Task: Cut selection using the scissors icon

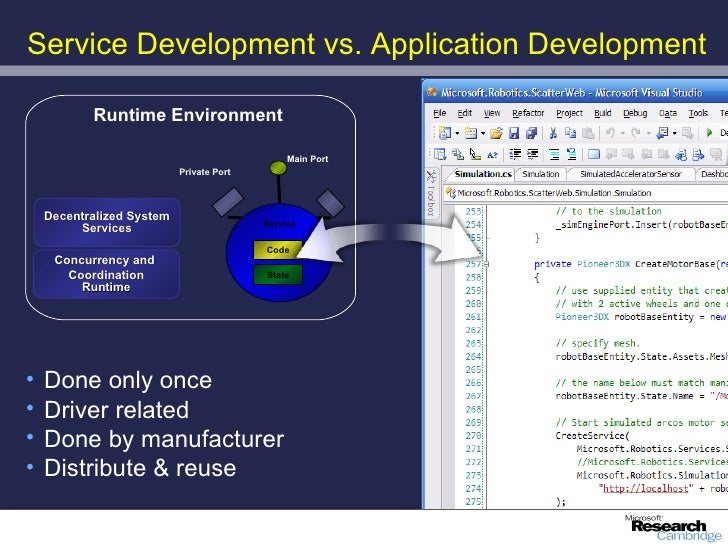Action: pyautogui.click(x=553, y=133)
